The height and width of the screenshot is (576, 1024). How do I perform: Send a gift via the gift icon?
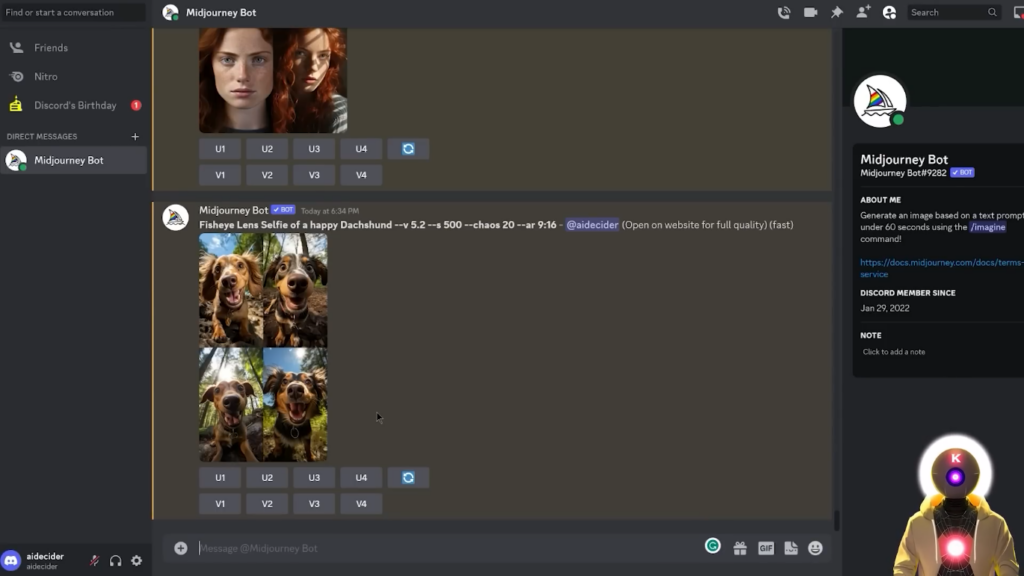pyautogui.click(x=740, y=548)
